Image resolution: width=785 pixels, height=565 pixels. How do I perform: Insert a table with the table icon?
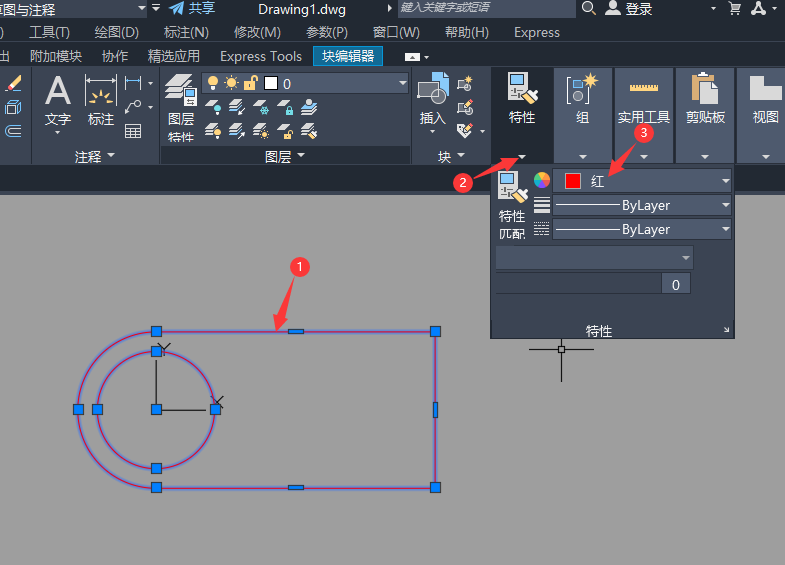(133, 131)
